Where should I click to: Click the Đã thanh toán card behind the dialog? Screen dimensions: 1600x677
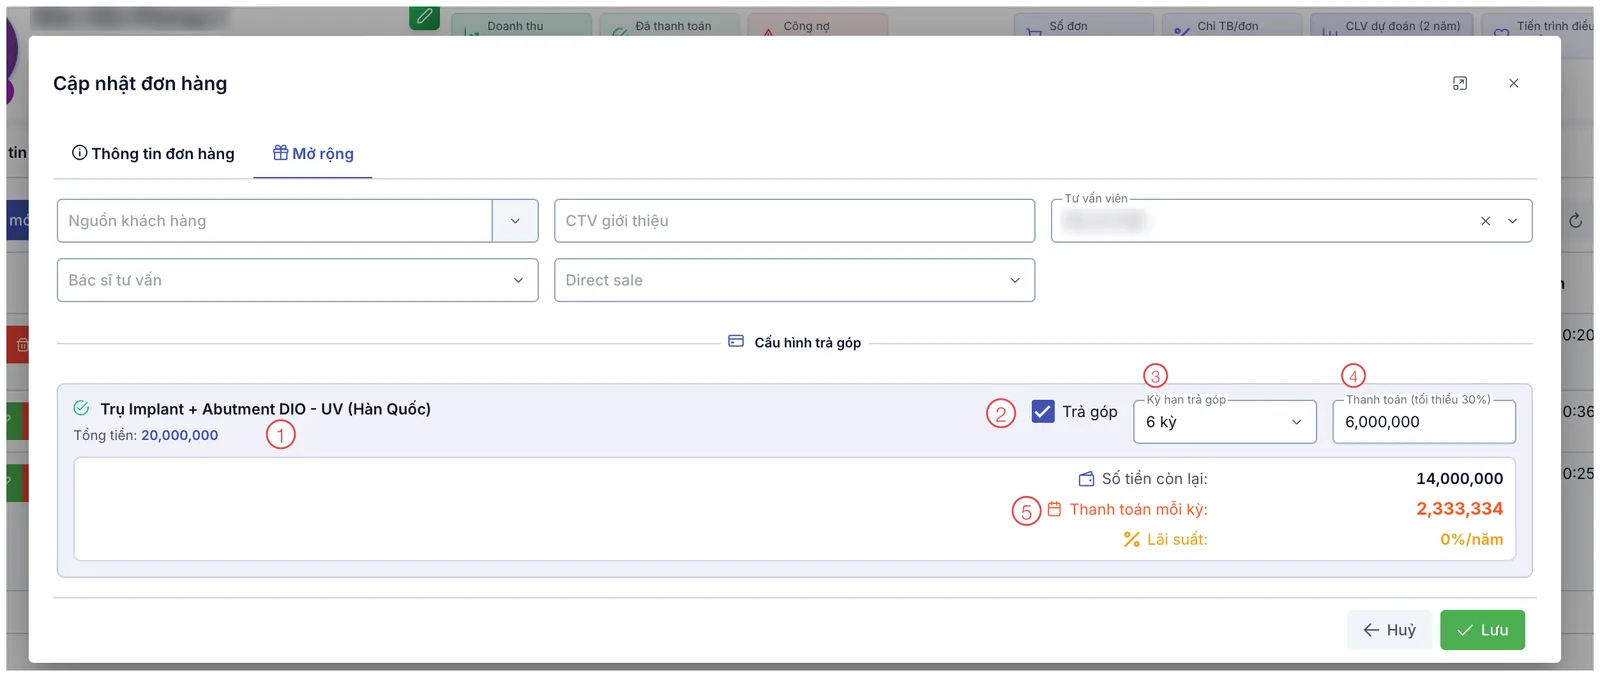(670, 25)
